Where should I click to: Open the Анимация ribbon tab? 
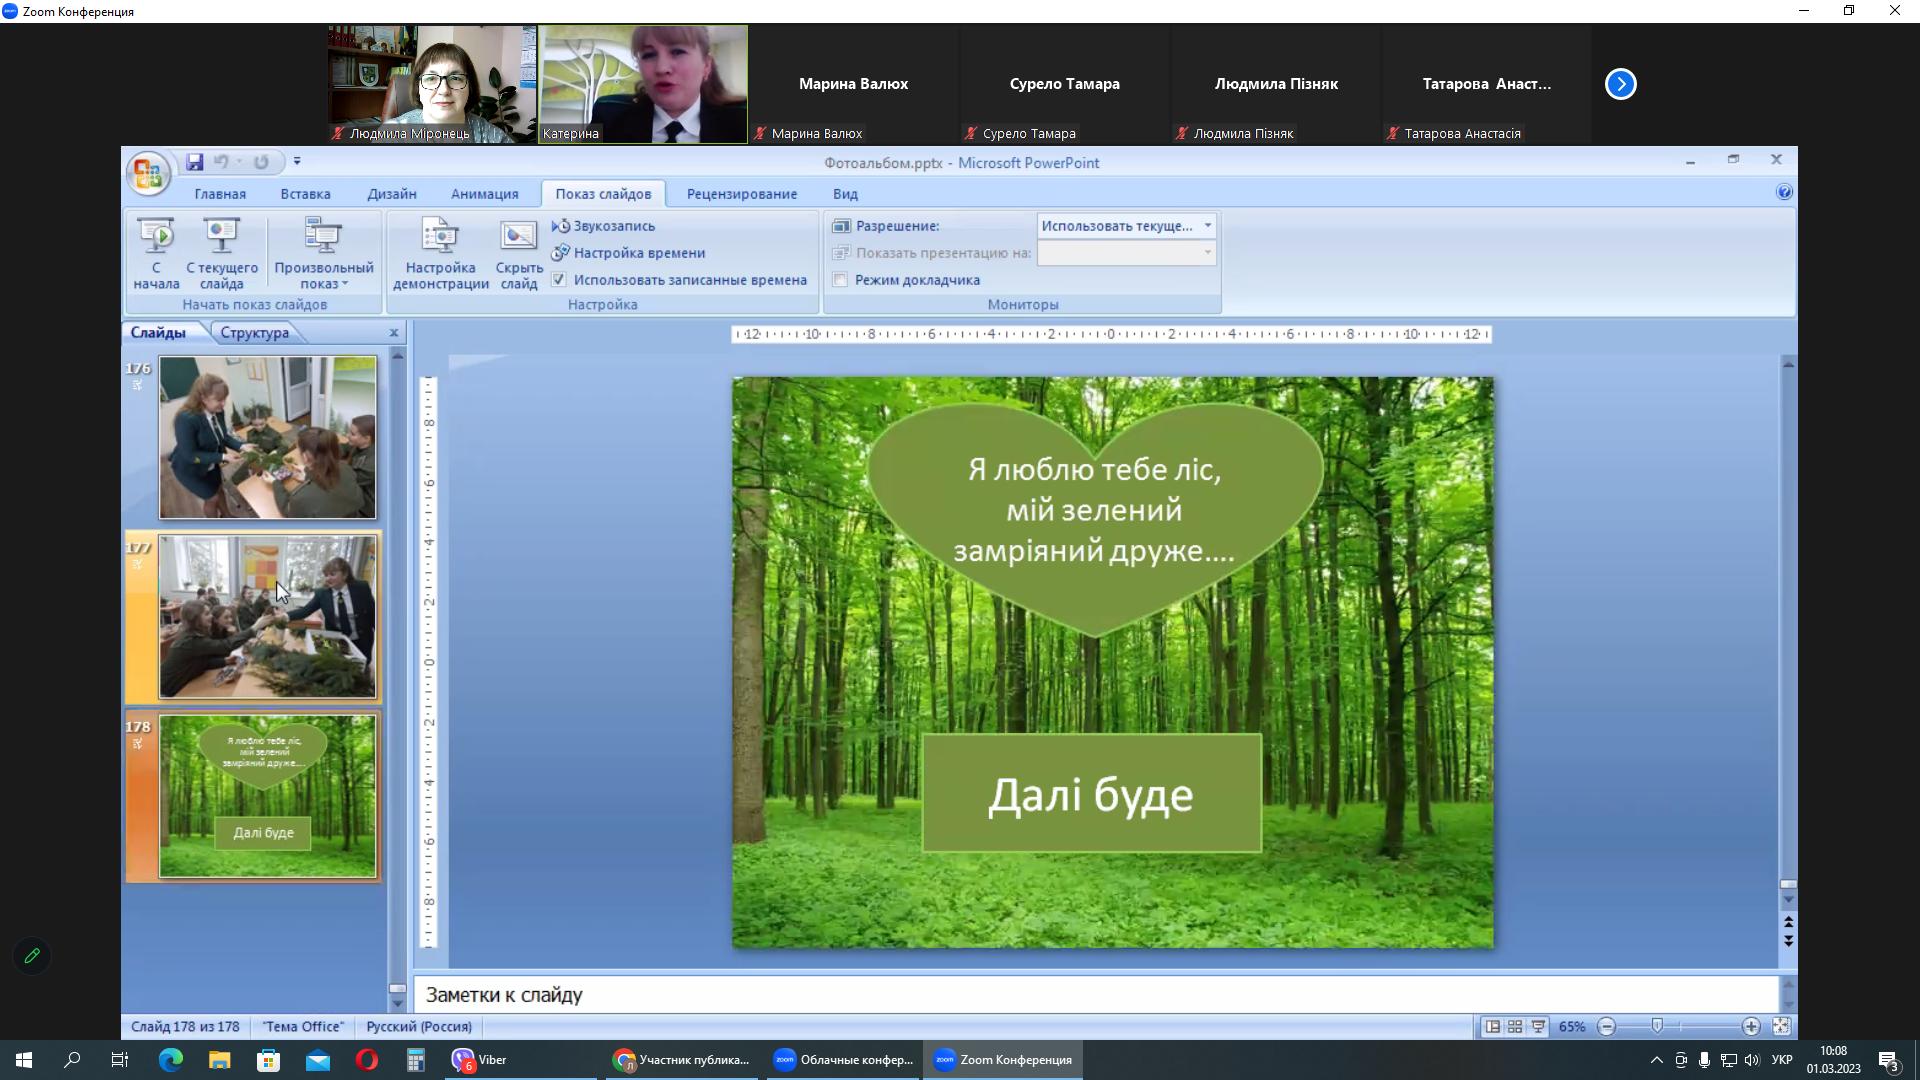tap(484, 194)
